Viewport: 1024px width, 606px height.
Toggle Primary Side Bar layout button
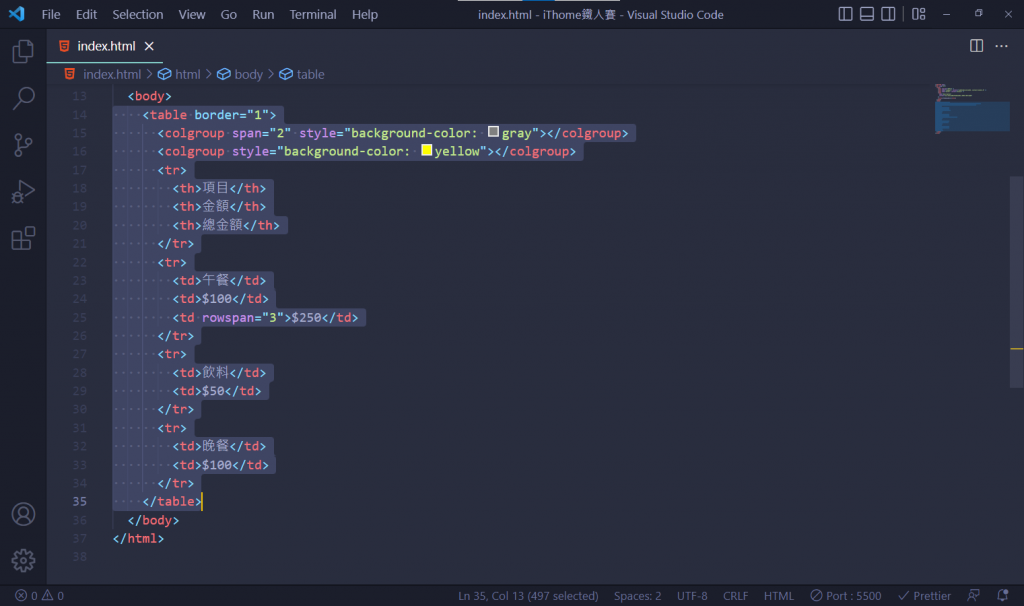click(x=845, y=14)
